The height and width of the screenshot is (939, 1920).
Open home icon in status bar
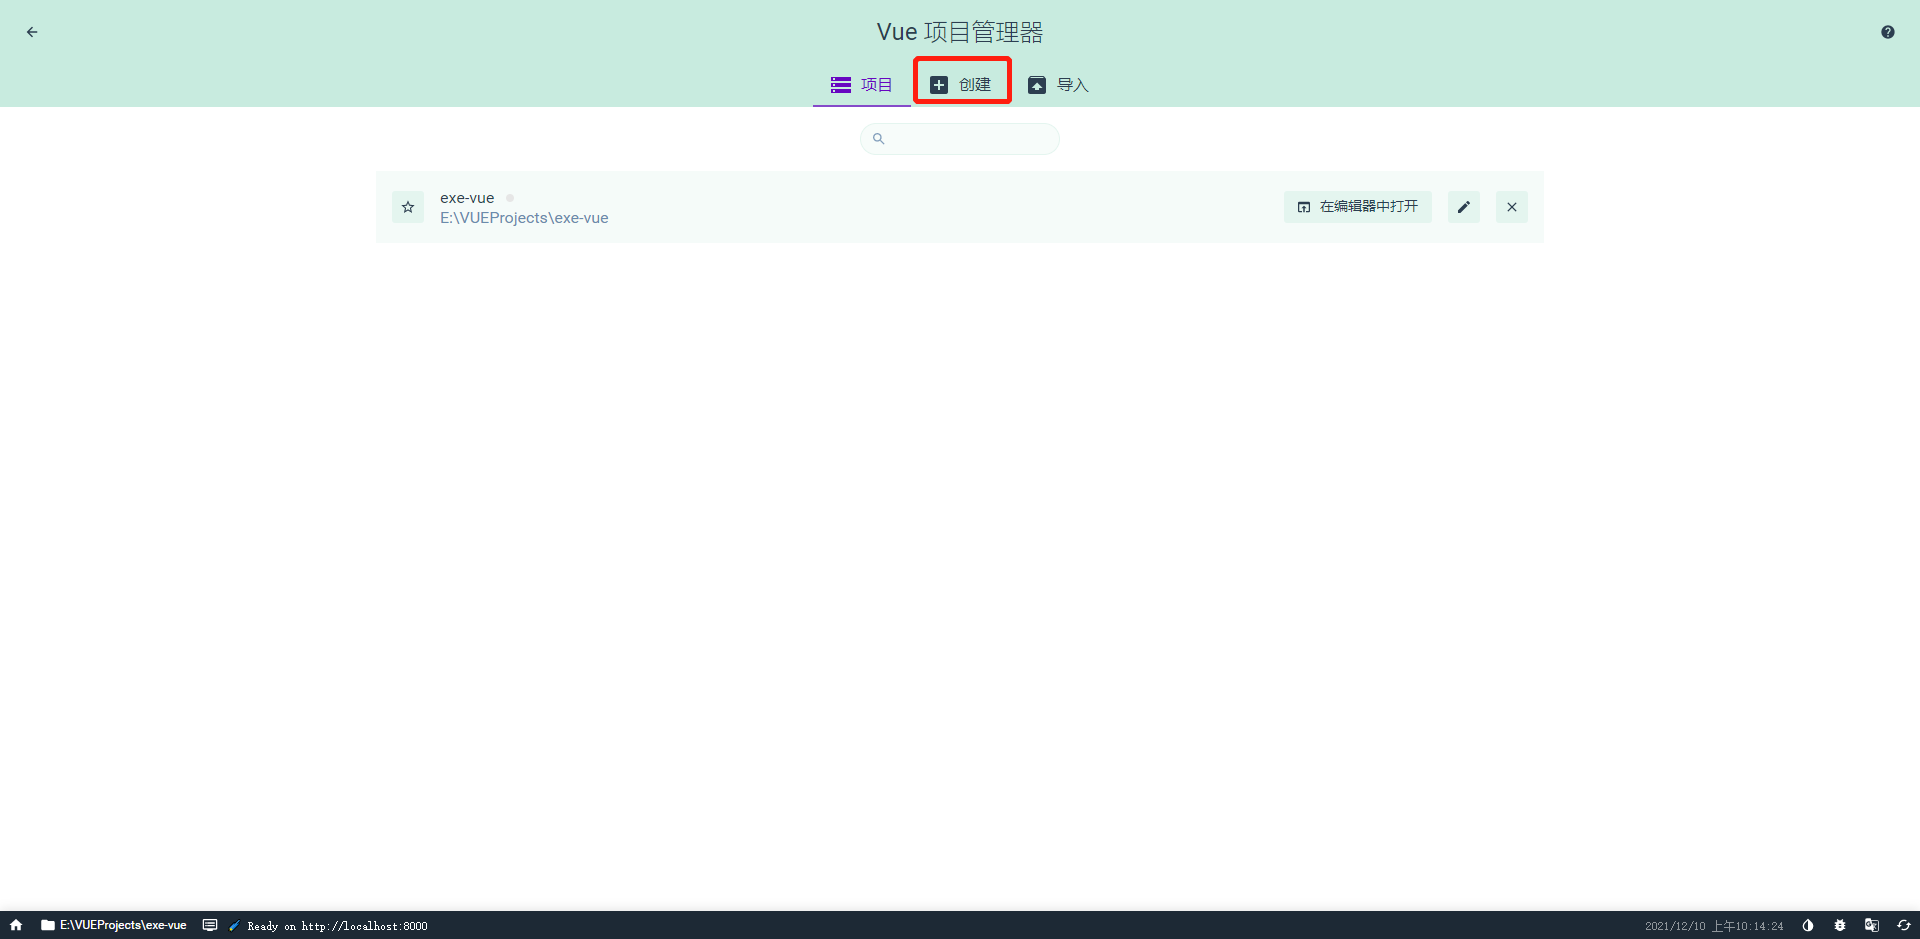tap(16, 925)
